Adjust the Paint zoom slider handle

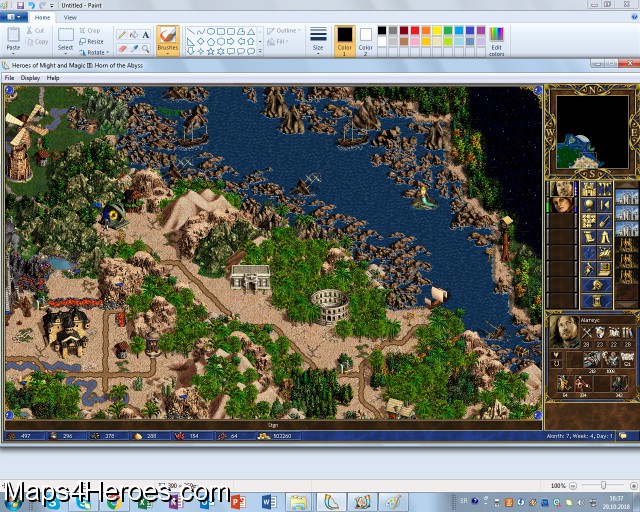pos(603,485)
